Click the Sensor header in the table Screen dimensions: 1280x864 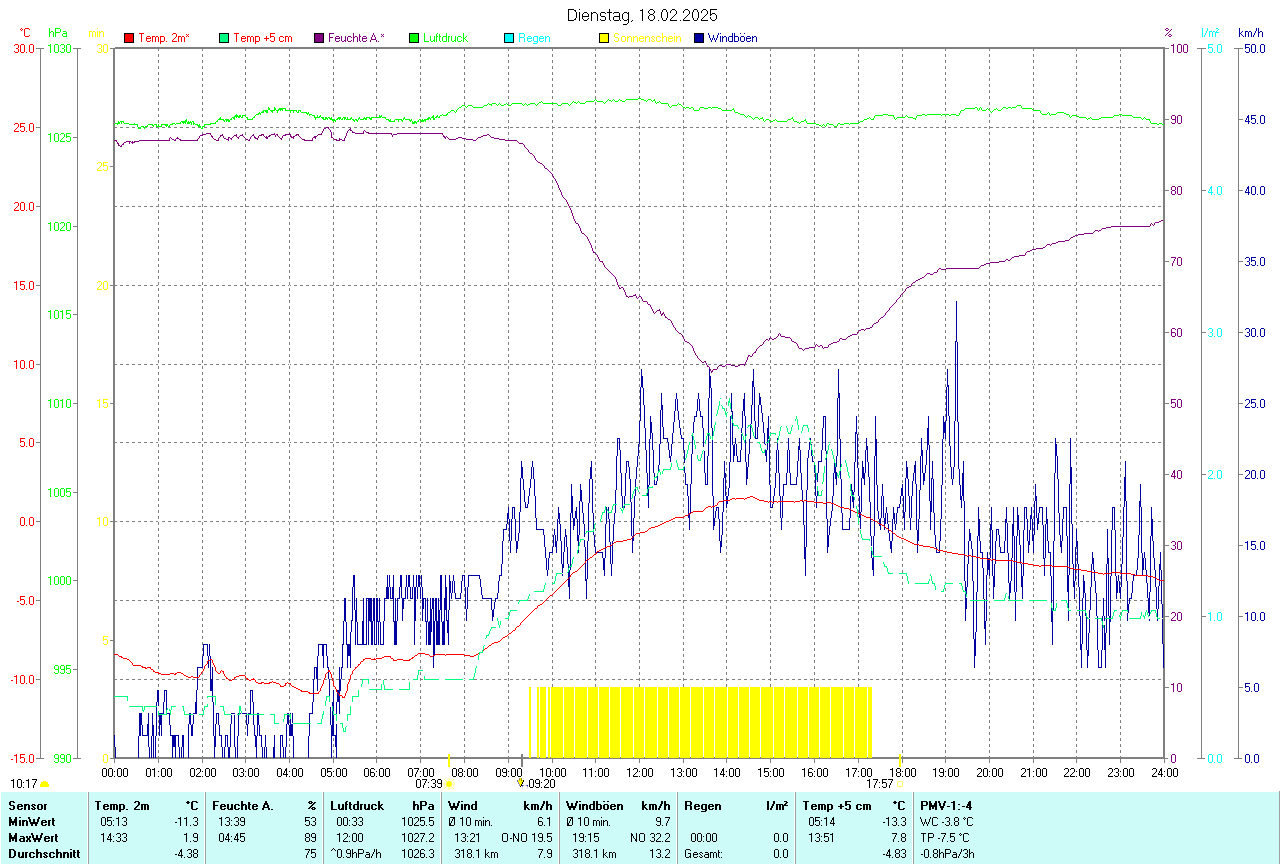coord(27,805)
